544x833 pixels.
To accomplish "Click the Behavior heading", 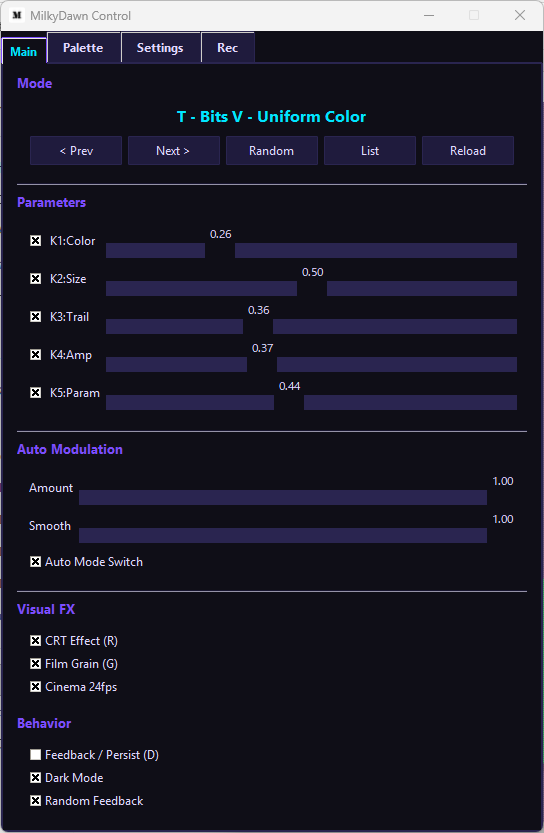I will click(x=44, y=724).
